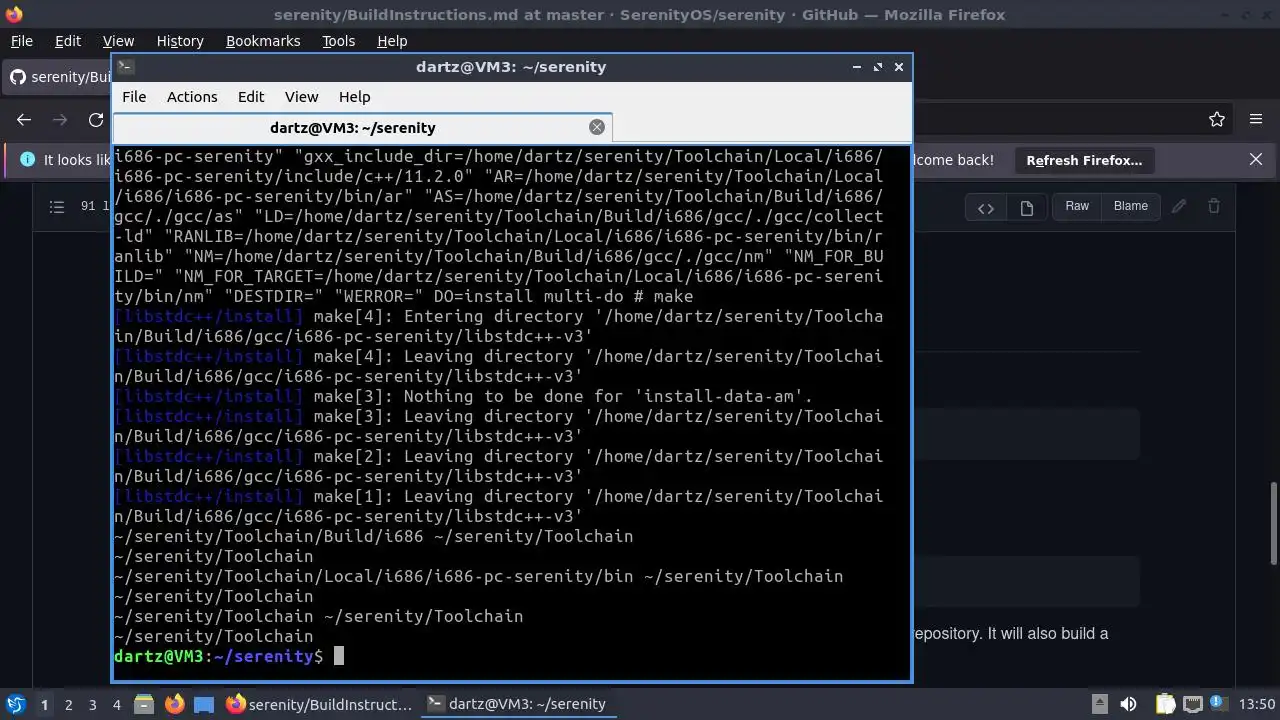Image resolution: width=1280 pixels, height=720 pixels.
Task: Open the Blame view
Action: click(x=1131, y=206)
